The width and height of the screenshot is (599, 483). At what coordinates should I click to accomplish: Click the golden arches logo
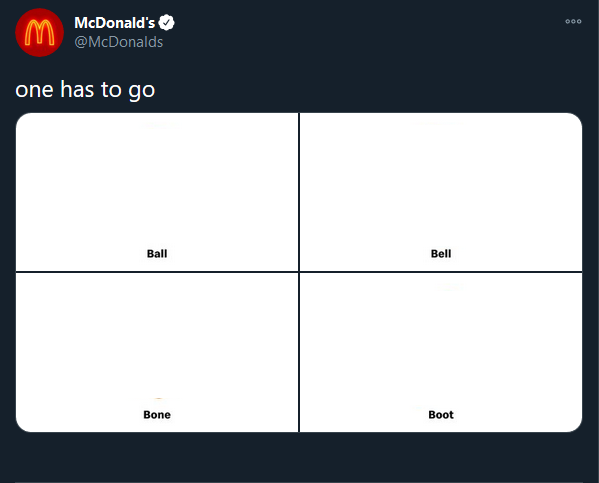tap(39, 32)
